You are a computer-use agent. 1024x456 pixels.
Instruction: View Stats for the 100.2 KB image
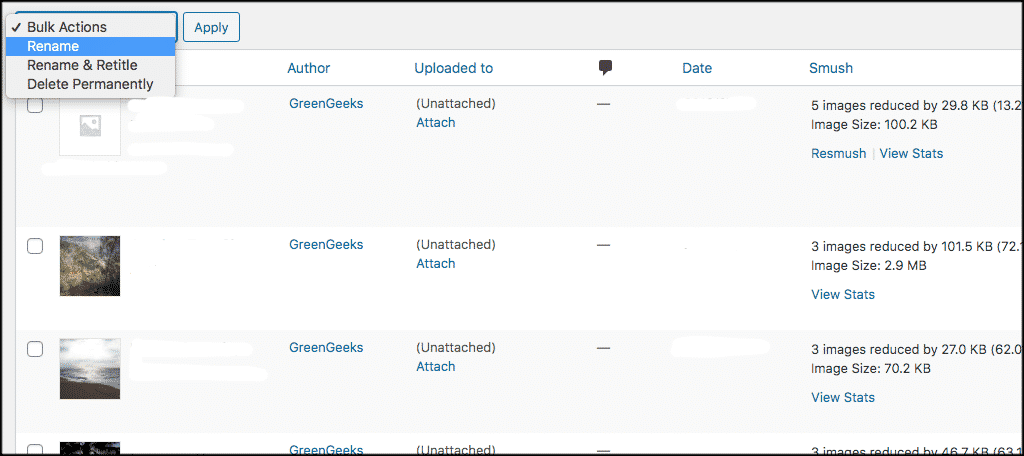(x=911, y=154)
